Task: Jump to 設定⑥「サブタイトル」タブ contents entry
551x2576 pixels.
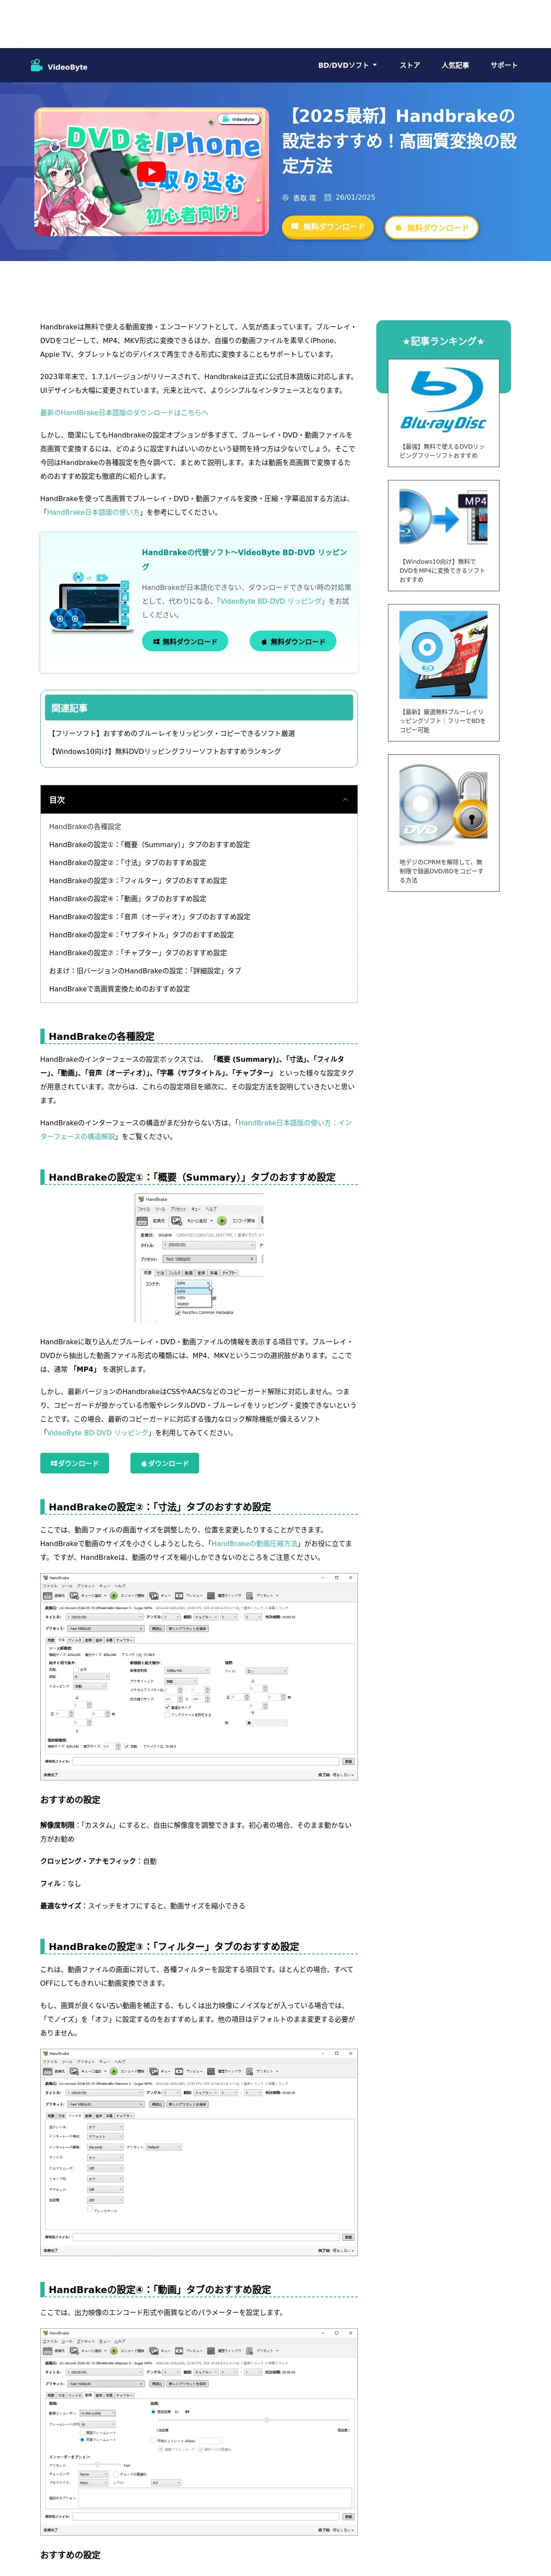Action: pyautogui.click(x=141, y=934)
